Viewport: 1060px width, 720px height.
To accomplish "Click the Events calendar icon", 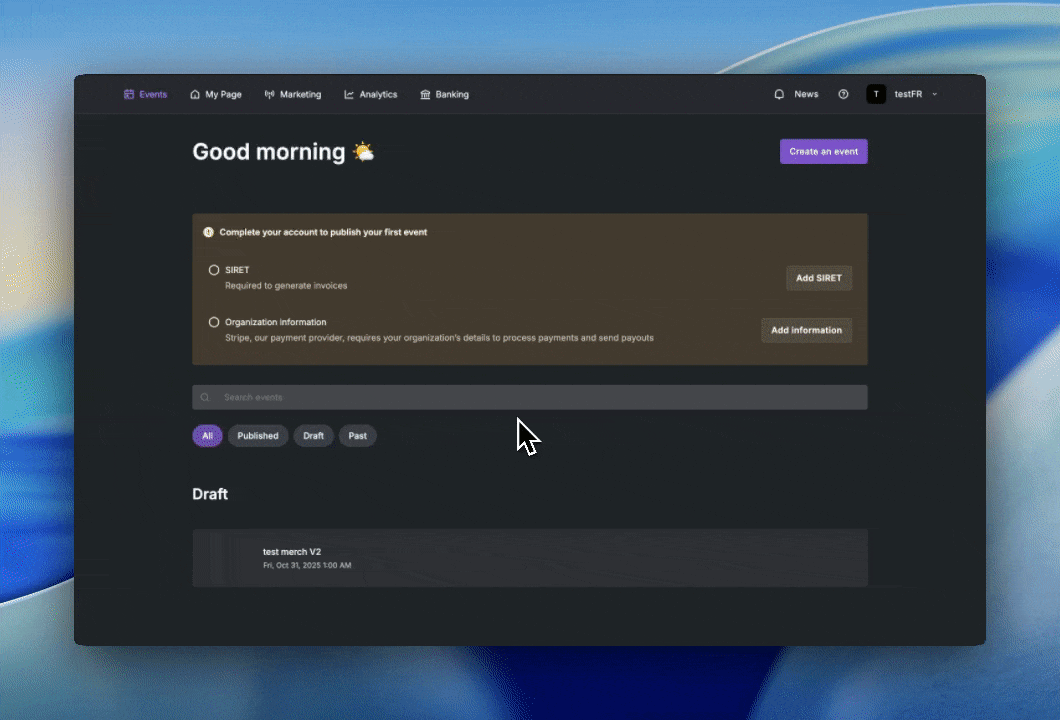I will click(x=129, y=95).
